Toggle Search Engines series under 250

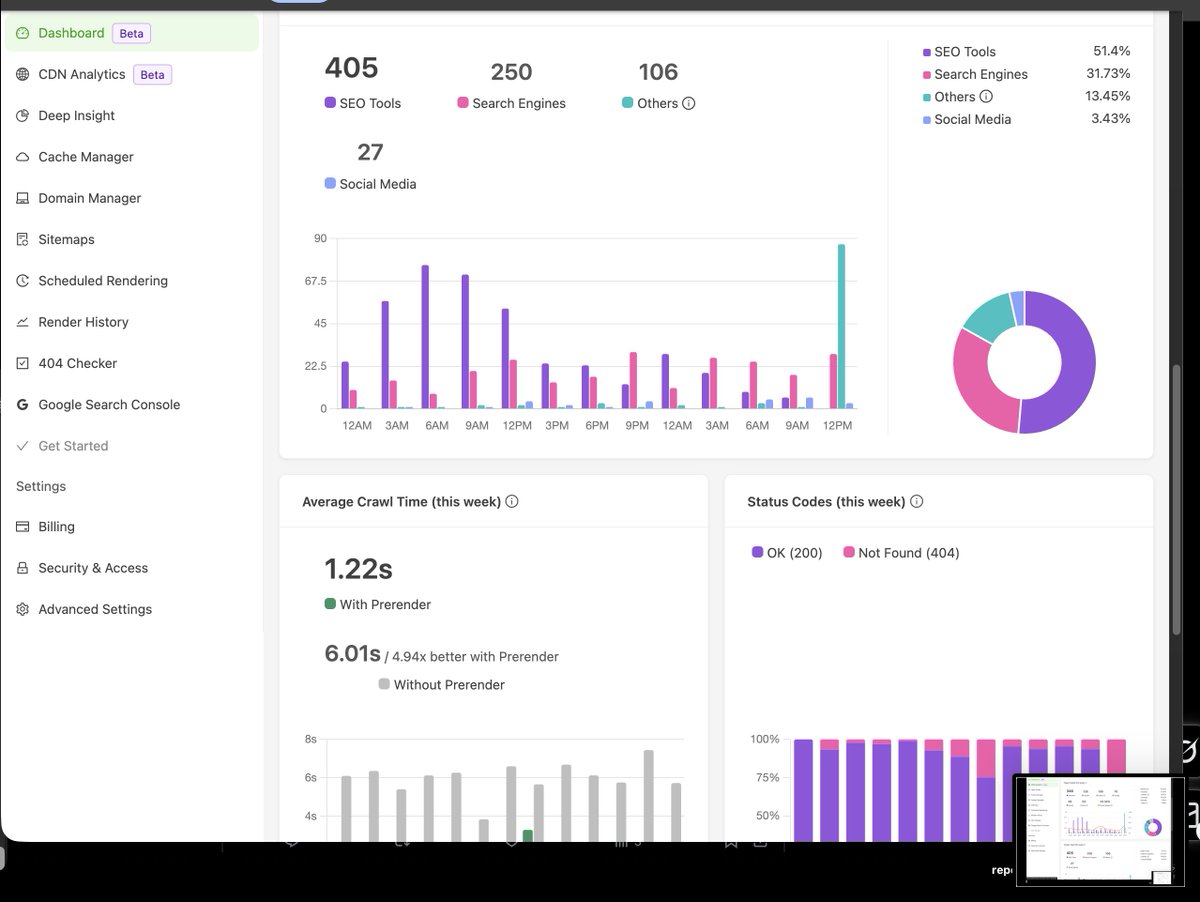tap(512, 103)
